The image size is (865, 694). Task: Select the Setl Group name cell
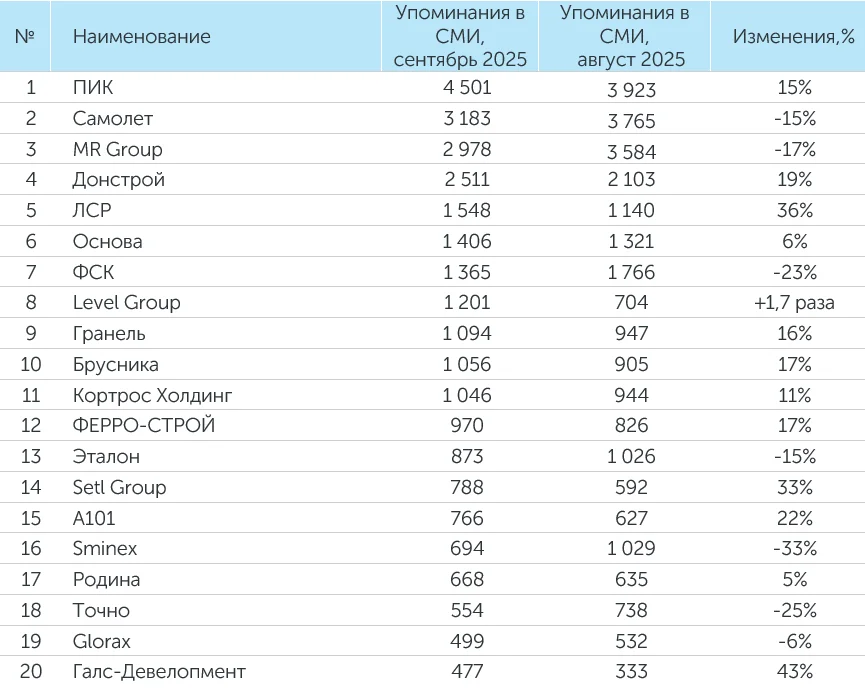point(119,488)
